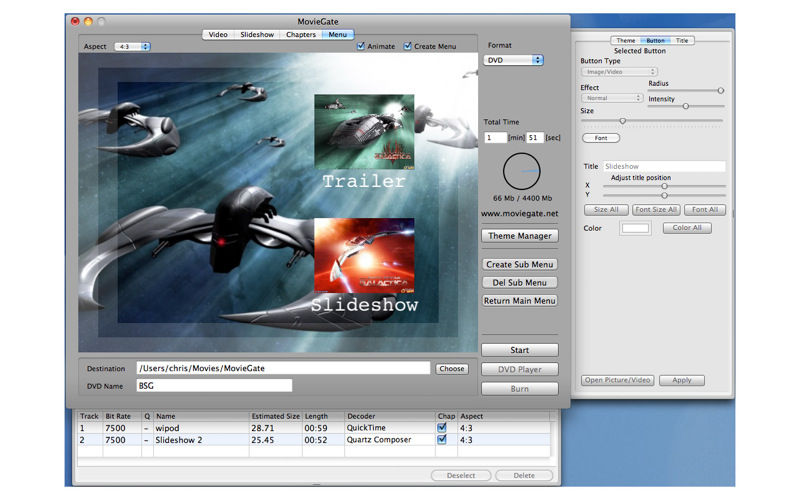
Task: Open the Slideshow tab
Action: pyautogui.click(x=257, y=35)
